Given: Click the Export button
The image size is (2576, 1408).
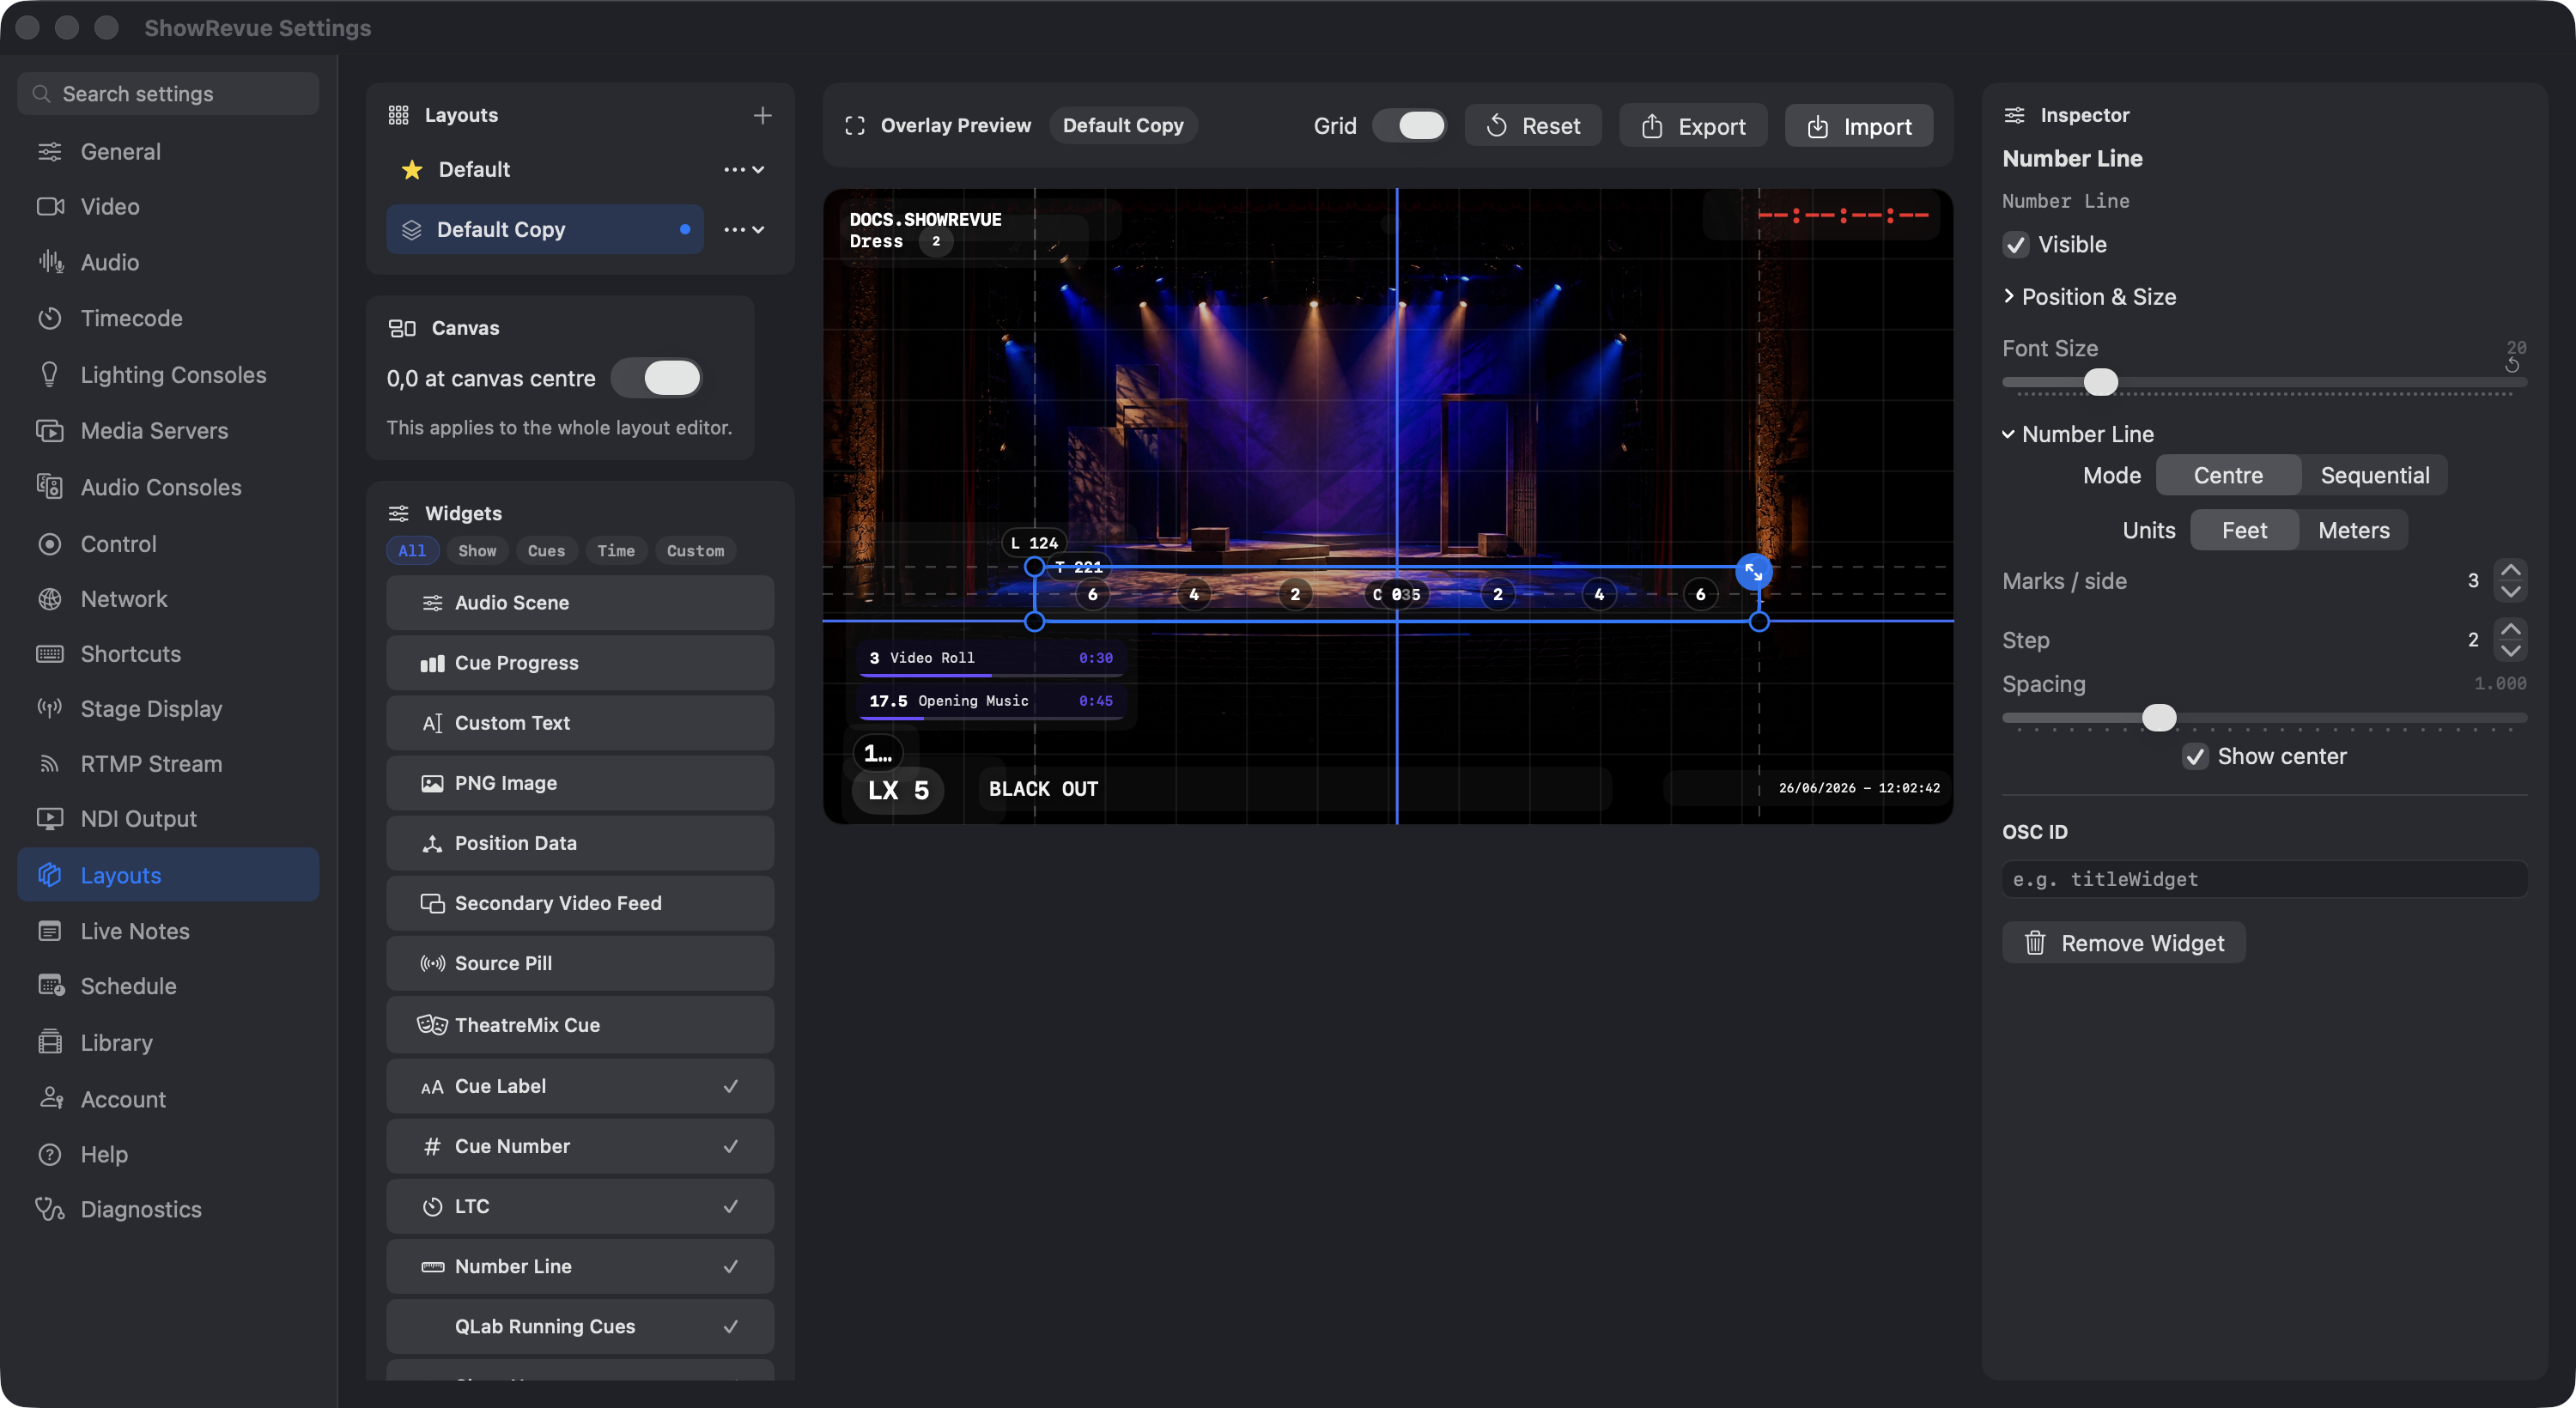Looking at the screenshot, I should click(x=1693, y=126).
